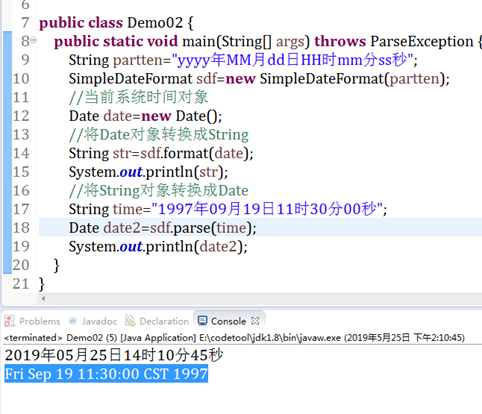
Task: Click the Console monitor icon
Action: pyautogui.click(x=202, y=321)
